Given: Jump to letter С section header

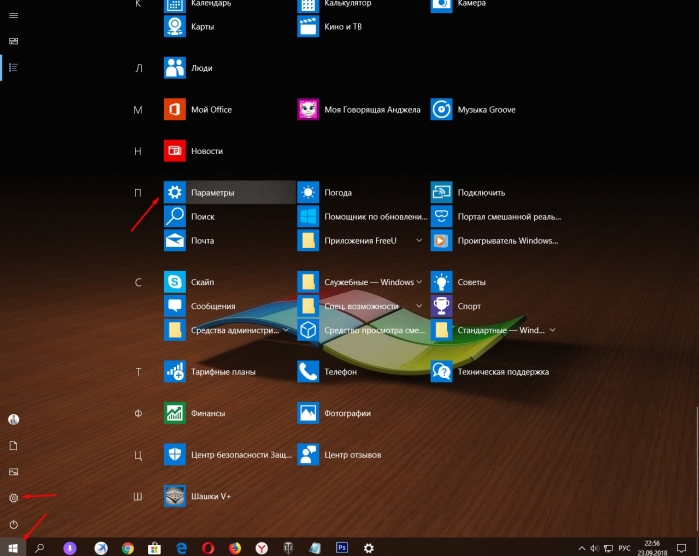Looking at the screenshot, I should click(138, 283).
